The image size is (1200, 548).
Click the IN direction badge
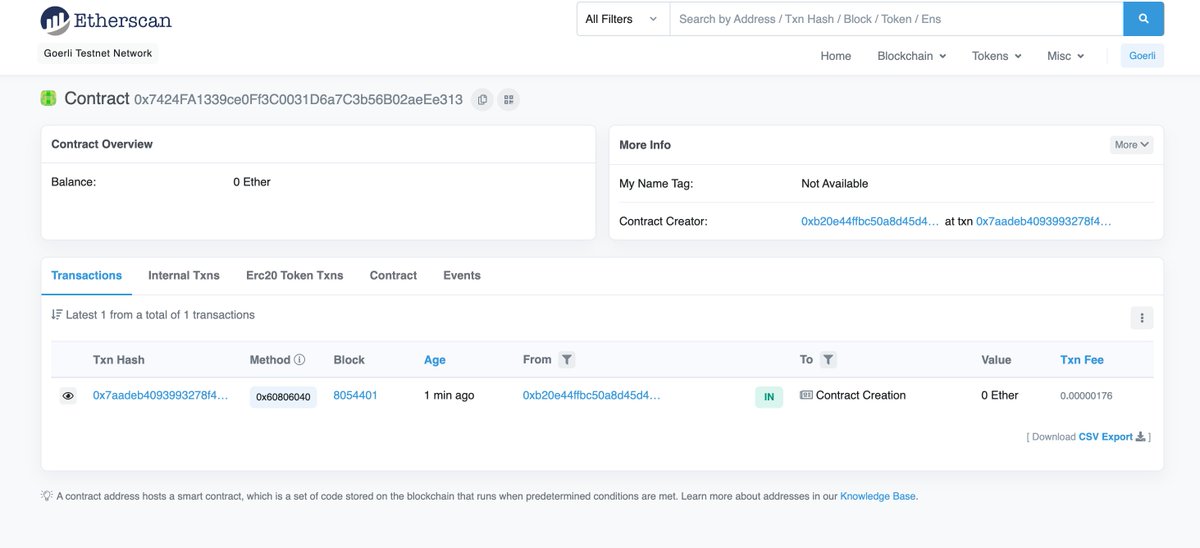(768, 397)
